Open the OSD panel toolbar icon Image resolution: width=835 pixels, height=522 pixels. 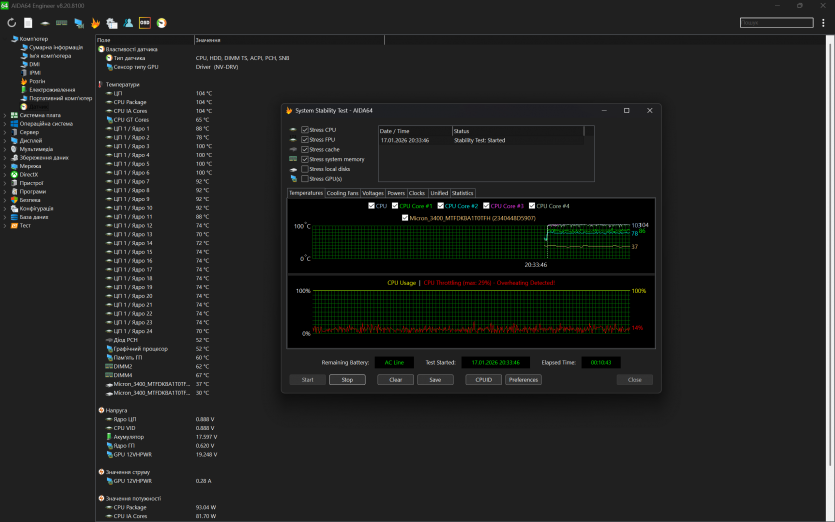(x=145, y=22)
